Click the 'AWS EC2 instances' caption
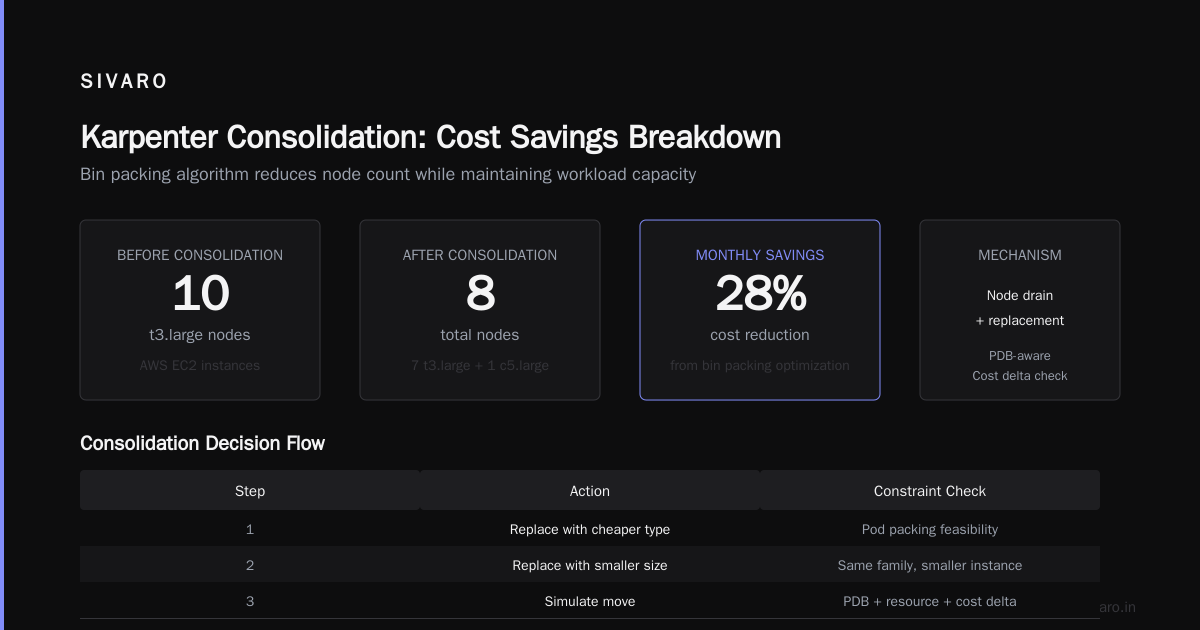This screenshot has width=1200, height=630. [x=200, y=366]
